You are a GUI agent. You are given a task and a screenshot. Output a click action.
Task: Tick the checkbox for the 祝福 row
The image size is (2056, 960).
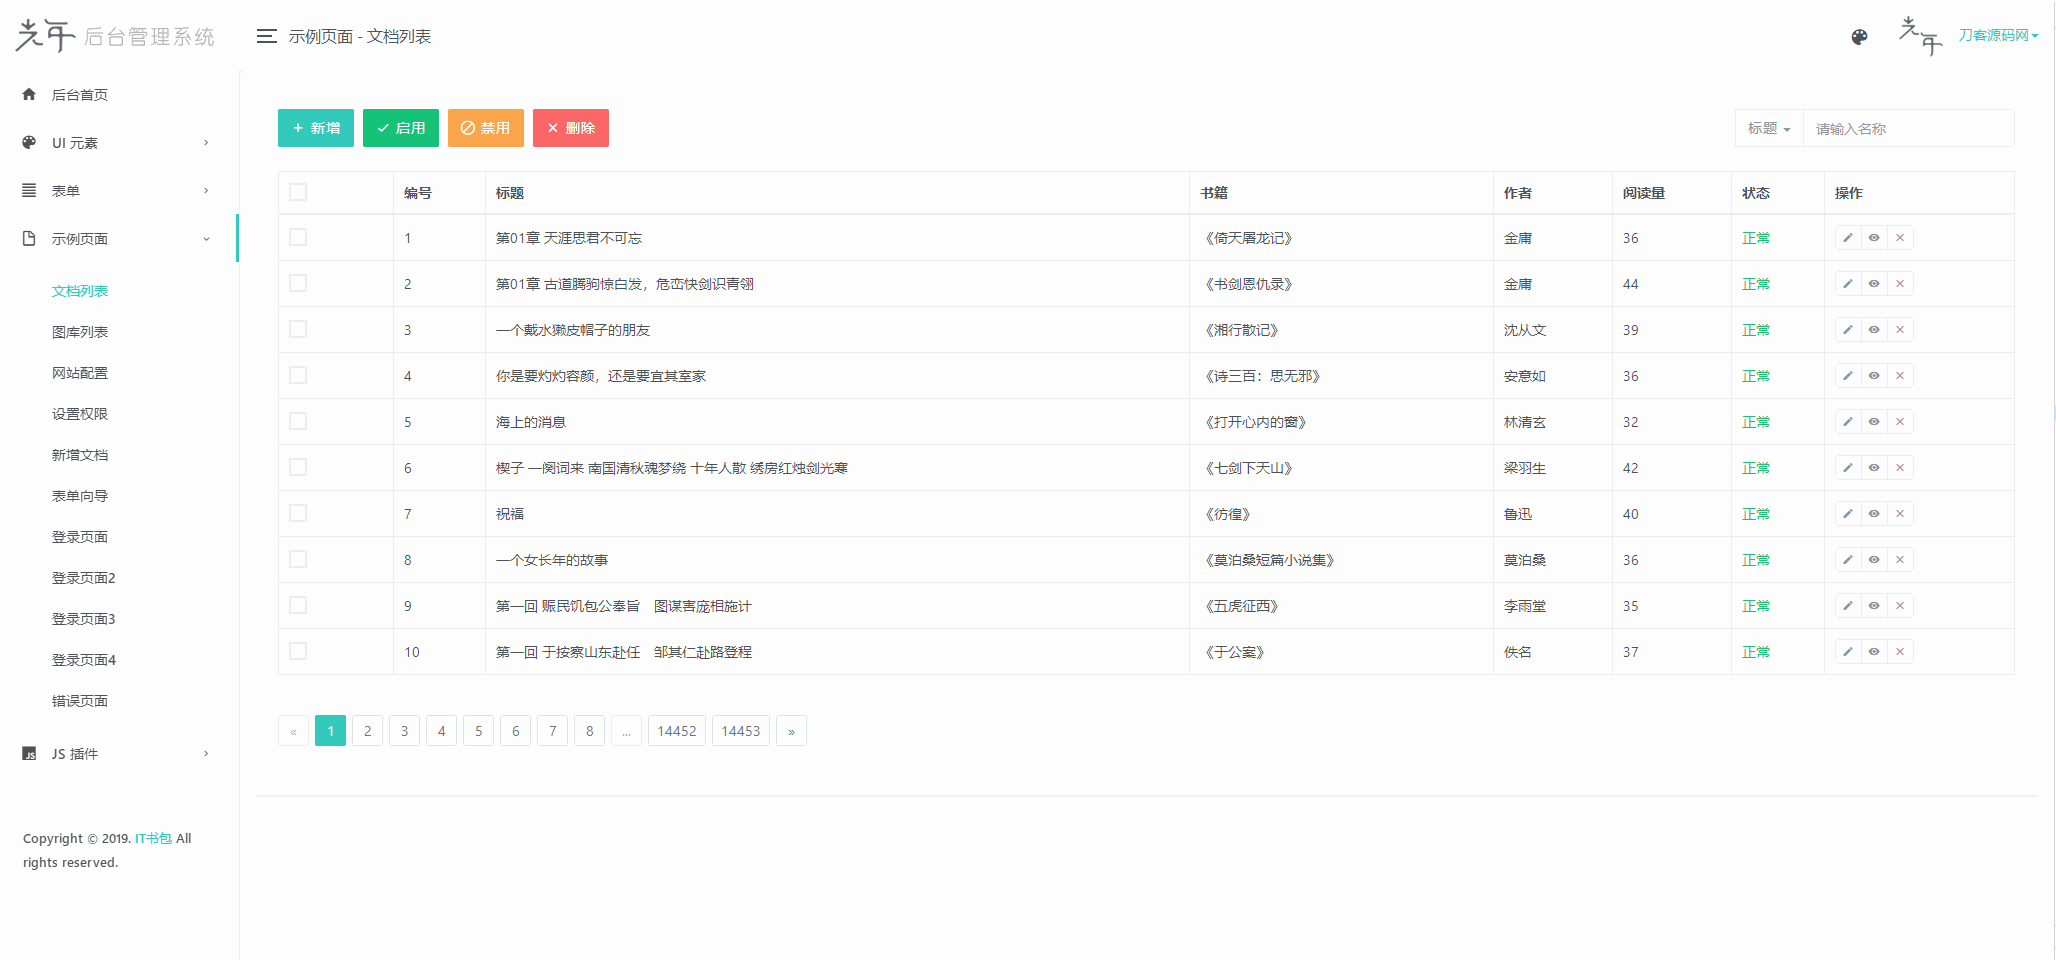(x=298, y=513)
